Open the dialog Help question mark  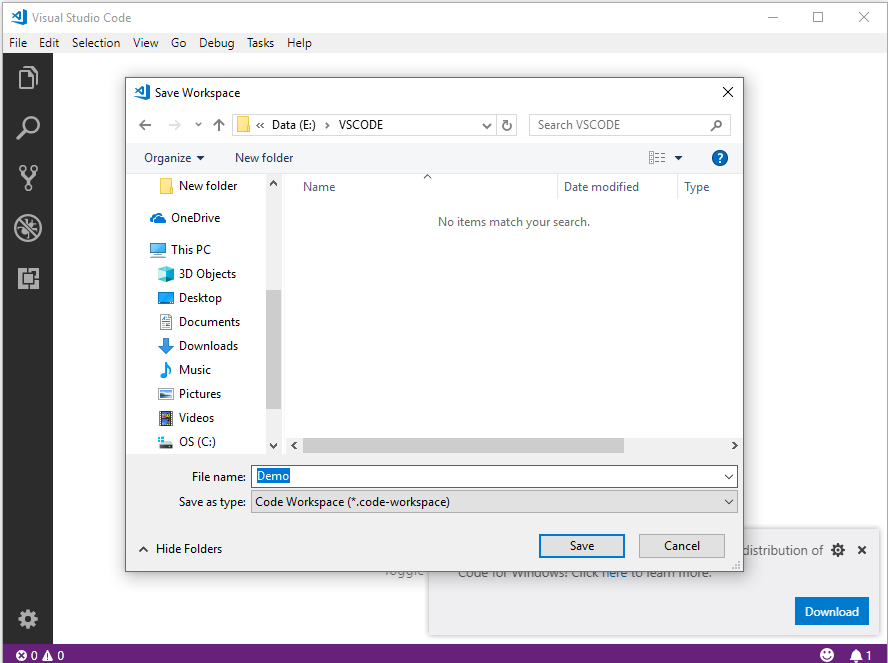719,158
